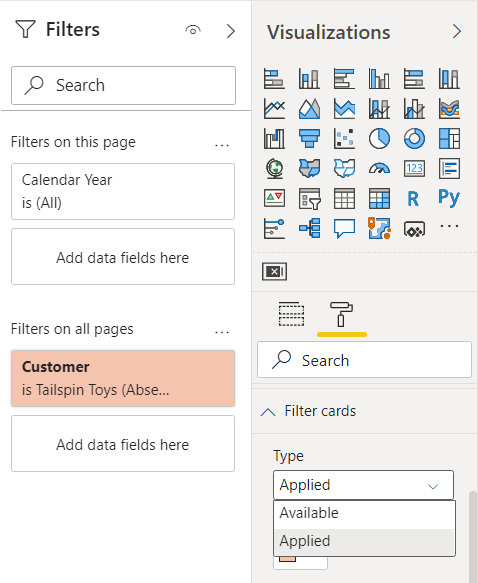The height and width of the screenshot is (583, 478).
Task: Select the donut chart visualization icon
Action: (x=414, y=139)
